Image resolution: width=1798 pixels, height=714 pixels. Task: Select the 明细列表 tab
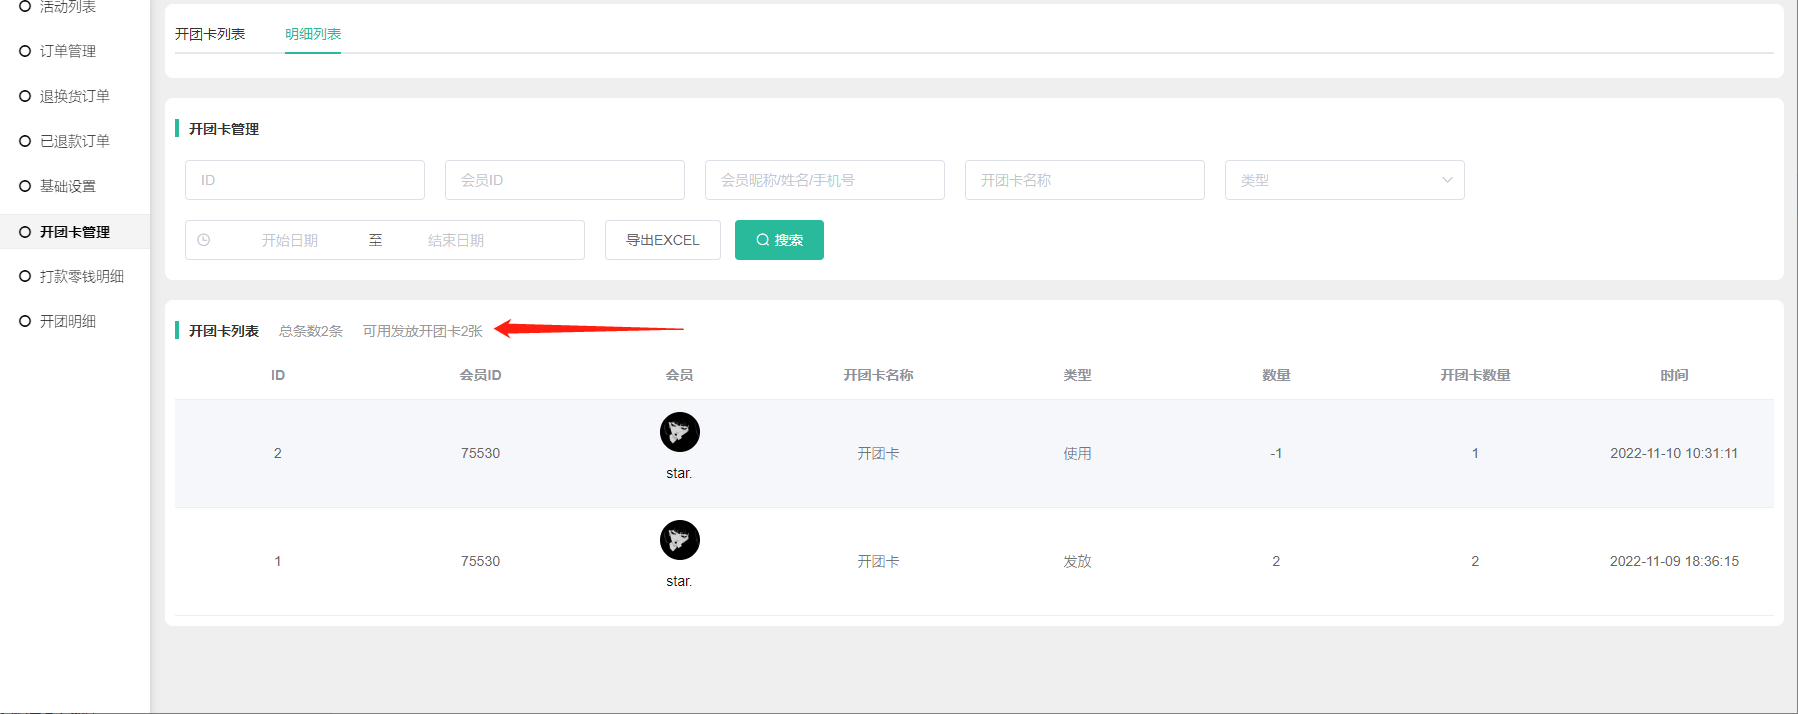pyautogui.click(x=313, y=34)
